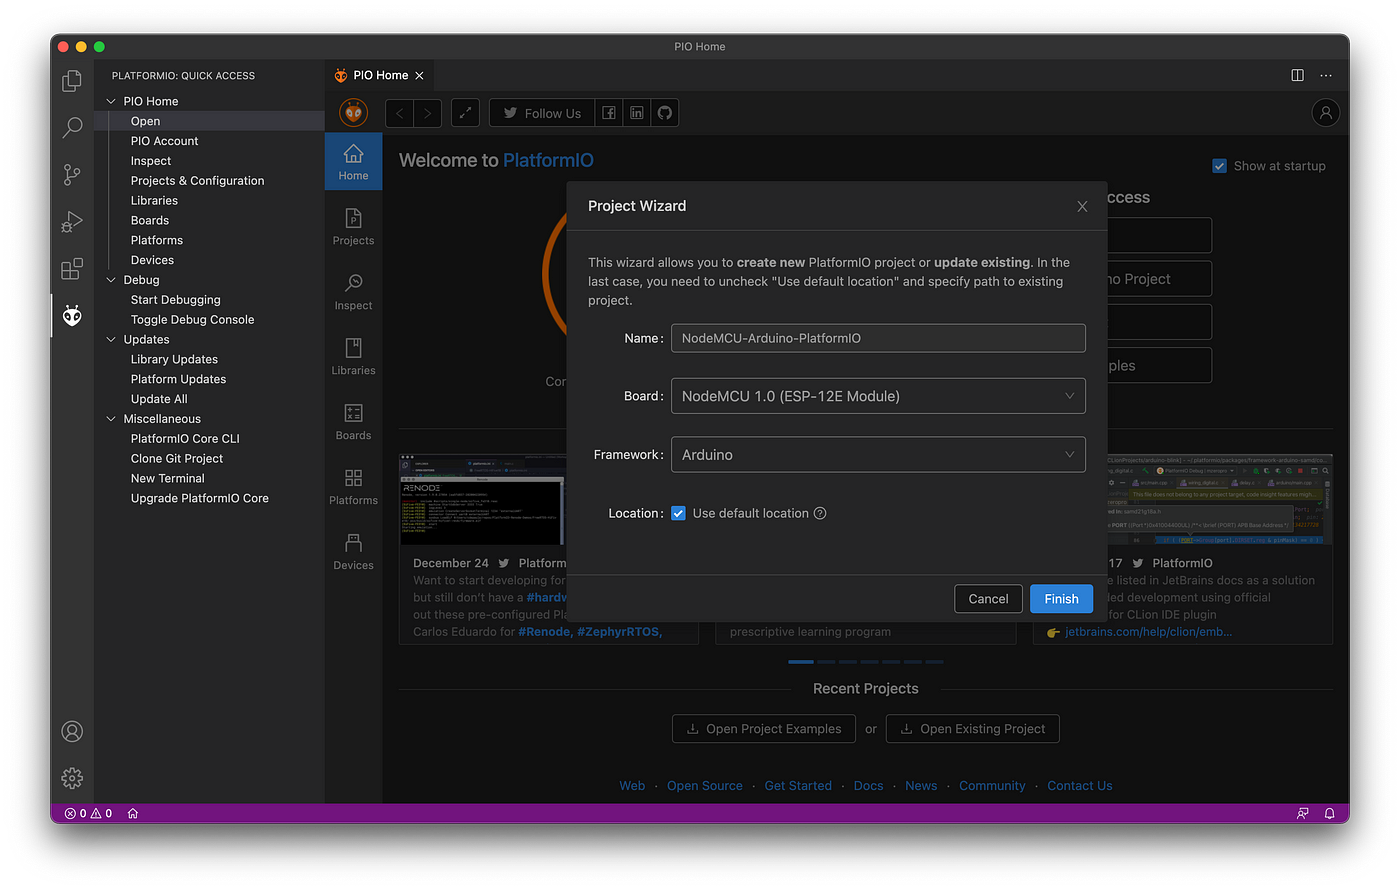Viewport: 1400px width, 890px height.
Task: Close the PIO Home tab
Action: [419, 75]
